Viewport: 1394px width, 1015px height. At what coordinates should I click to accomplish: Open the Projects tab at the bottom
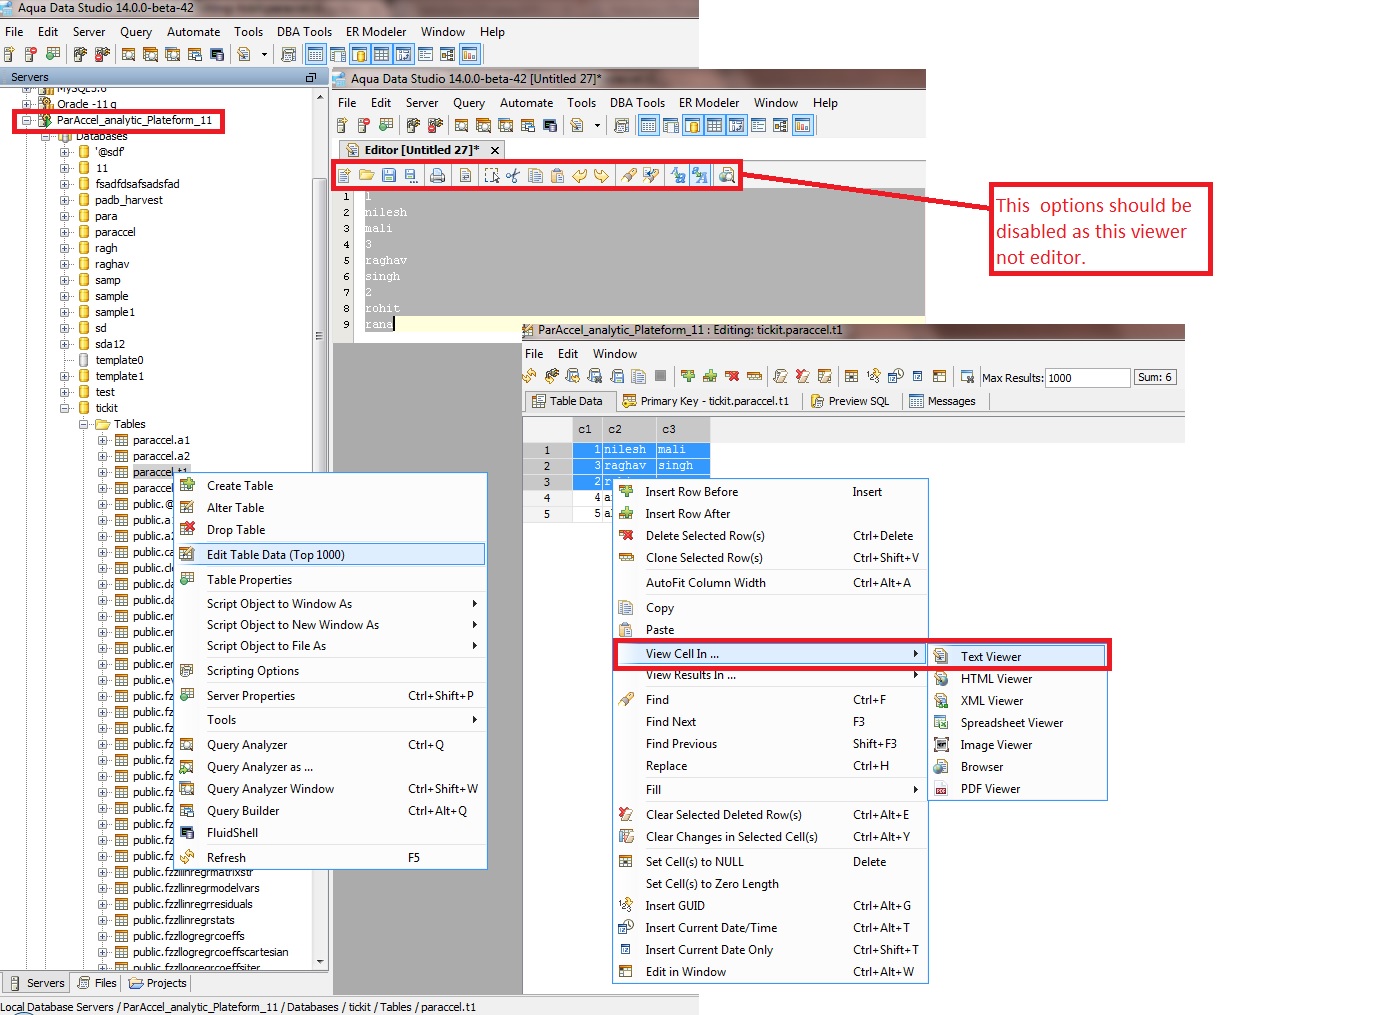[157, 983]
